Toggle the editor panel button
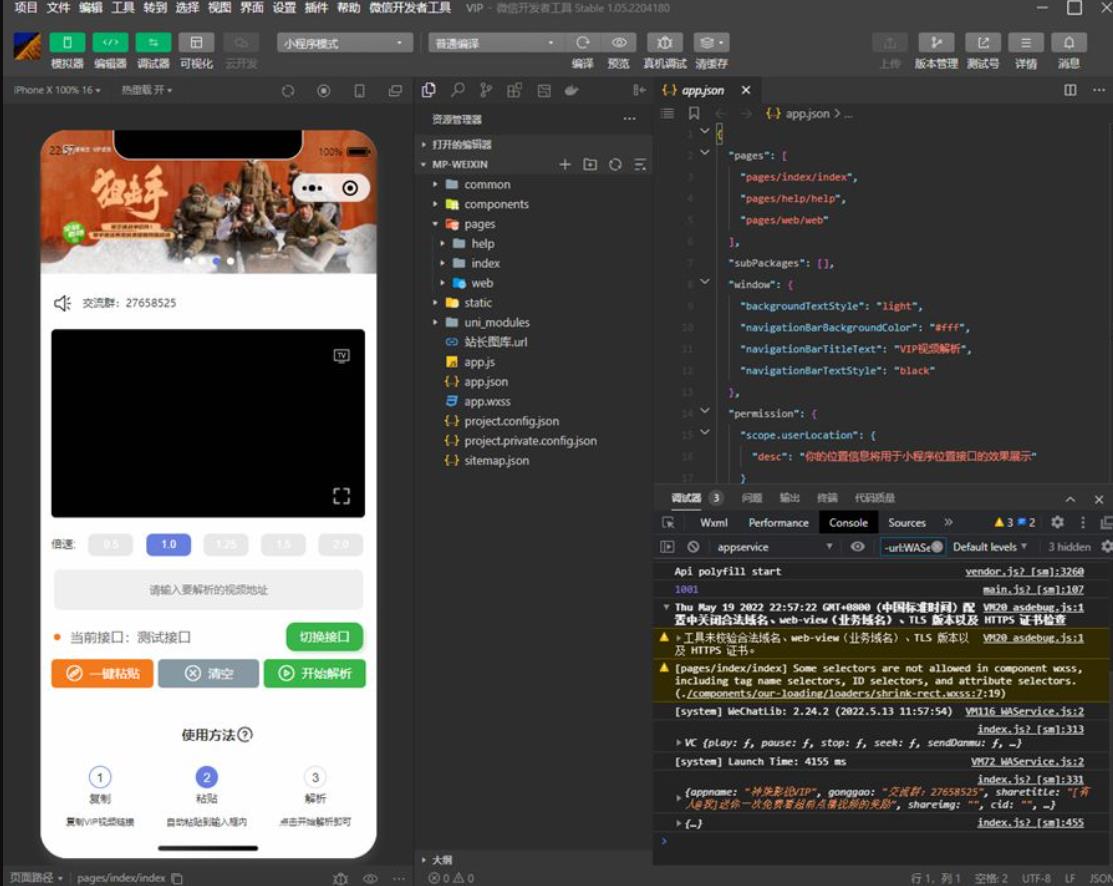 tap(110, 43)
